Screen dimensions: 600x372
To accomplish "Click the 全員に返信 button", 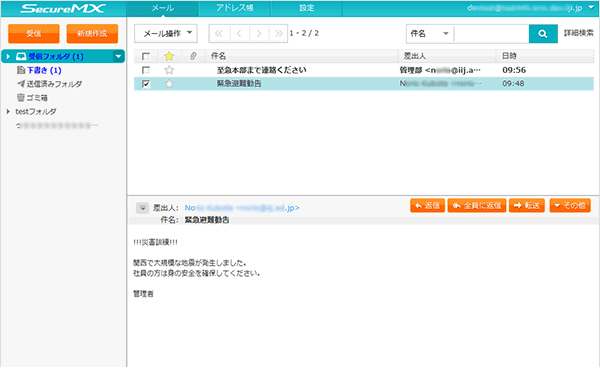I will [477, 206].
